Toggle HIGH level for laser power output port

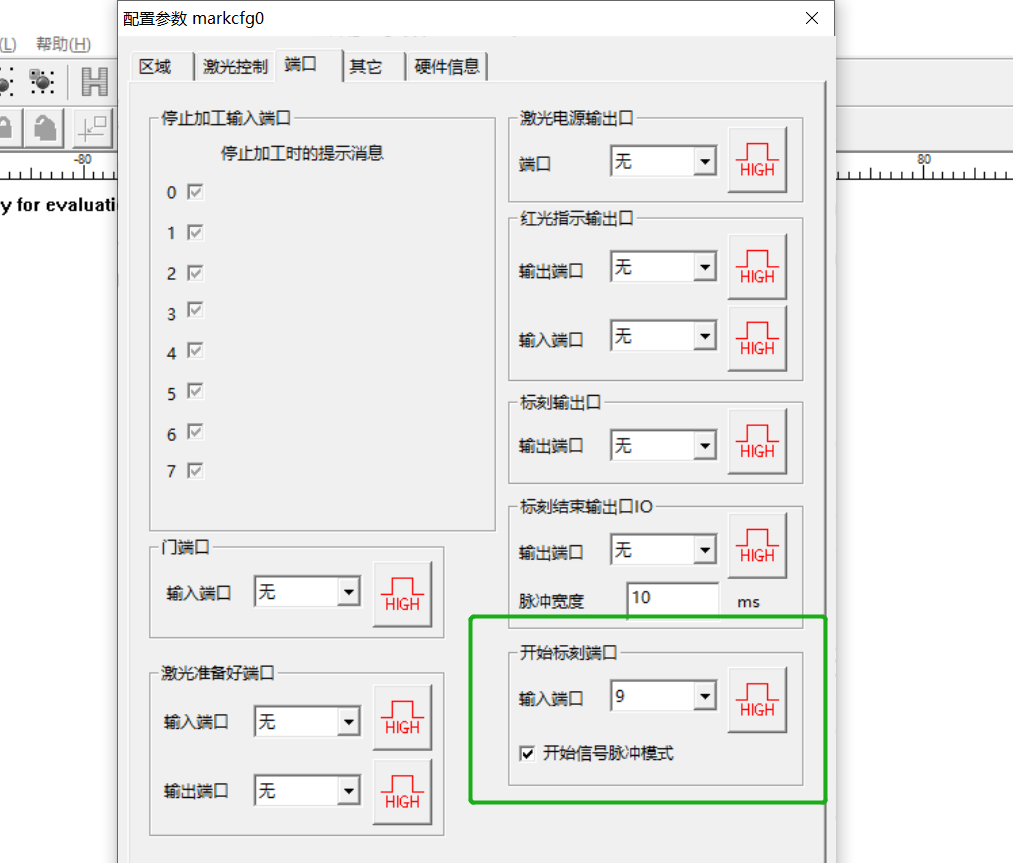[x=757, y=160]
